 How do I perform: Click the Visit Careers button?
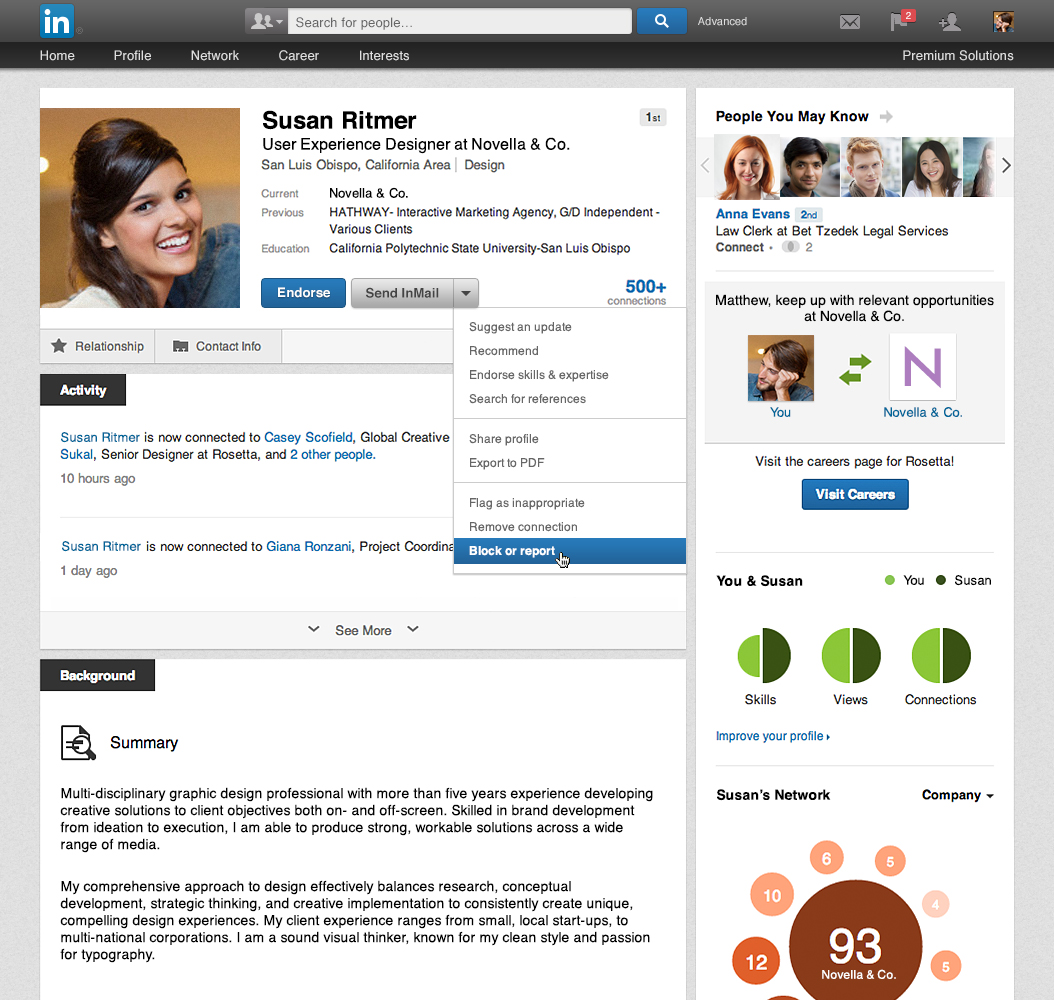pyautogui.click(x=855, y=495)
